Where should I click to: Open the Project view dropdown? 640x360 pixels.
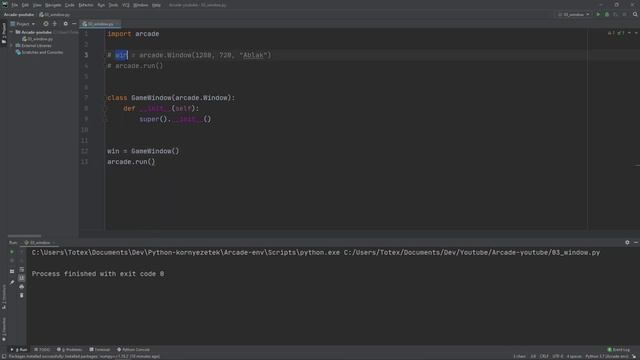point(23,24)
